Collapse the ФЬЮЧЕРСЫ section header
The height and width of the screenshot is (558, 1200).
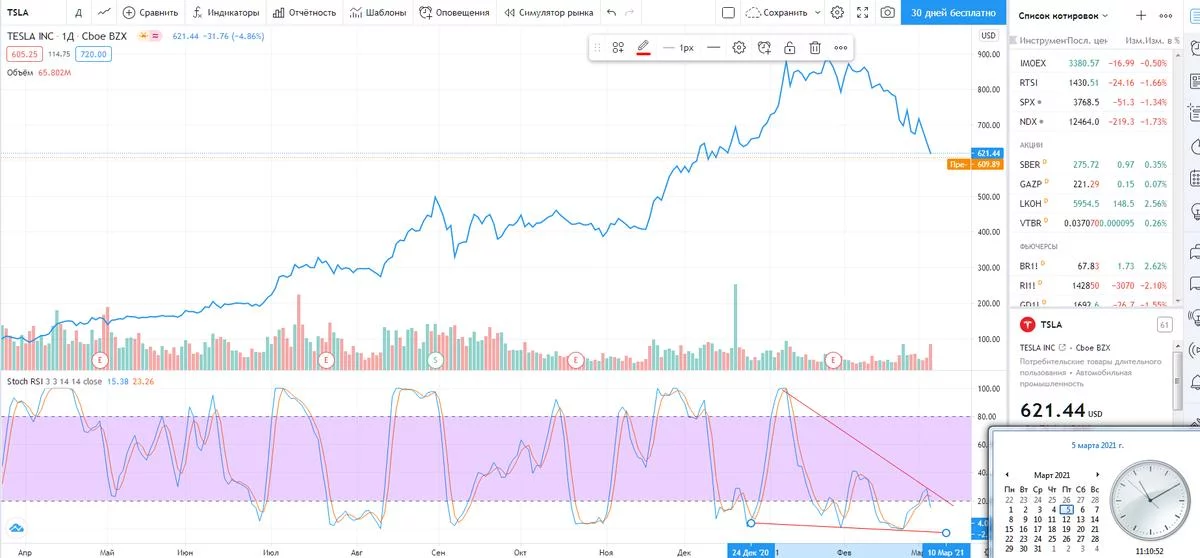(x=1041, y=244)
